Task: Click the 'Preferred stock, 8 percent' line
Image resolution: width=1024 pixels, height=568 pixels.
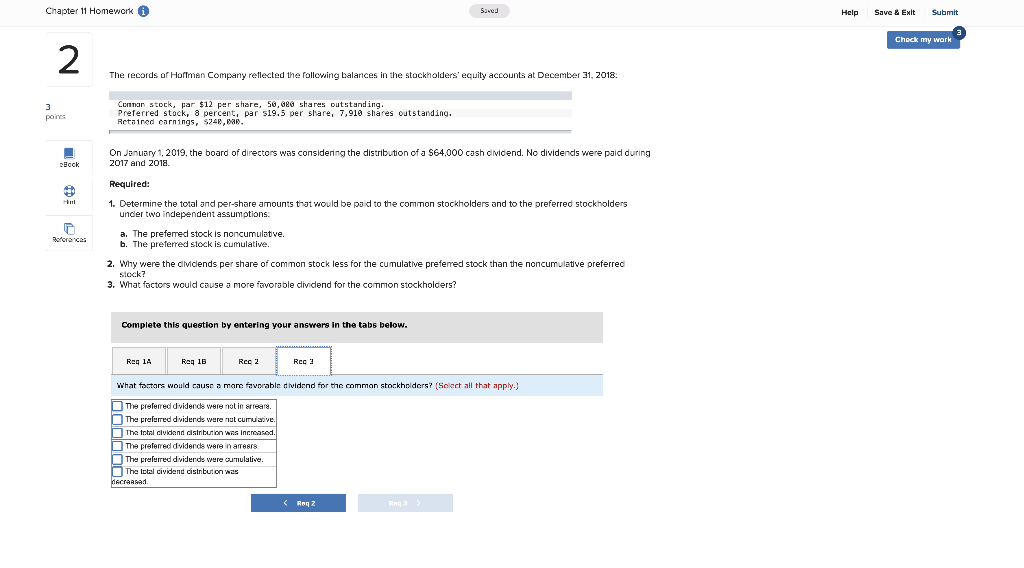Action: tap(285, 113)
